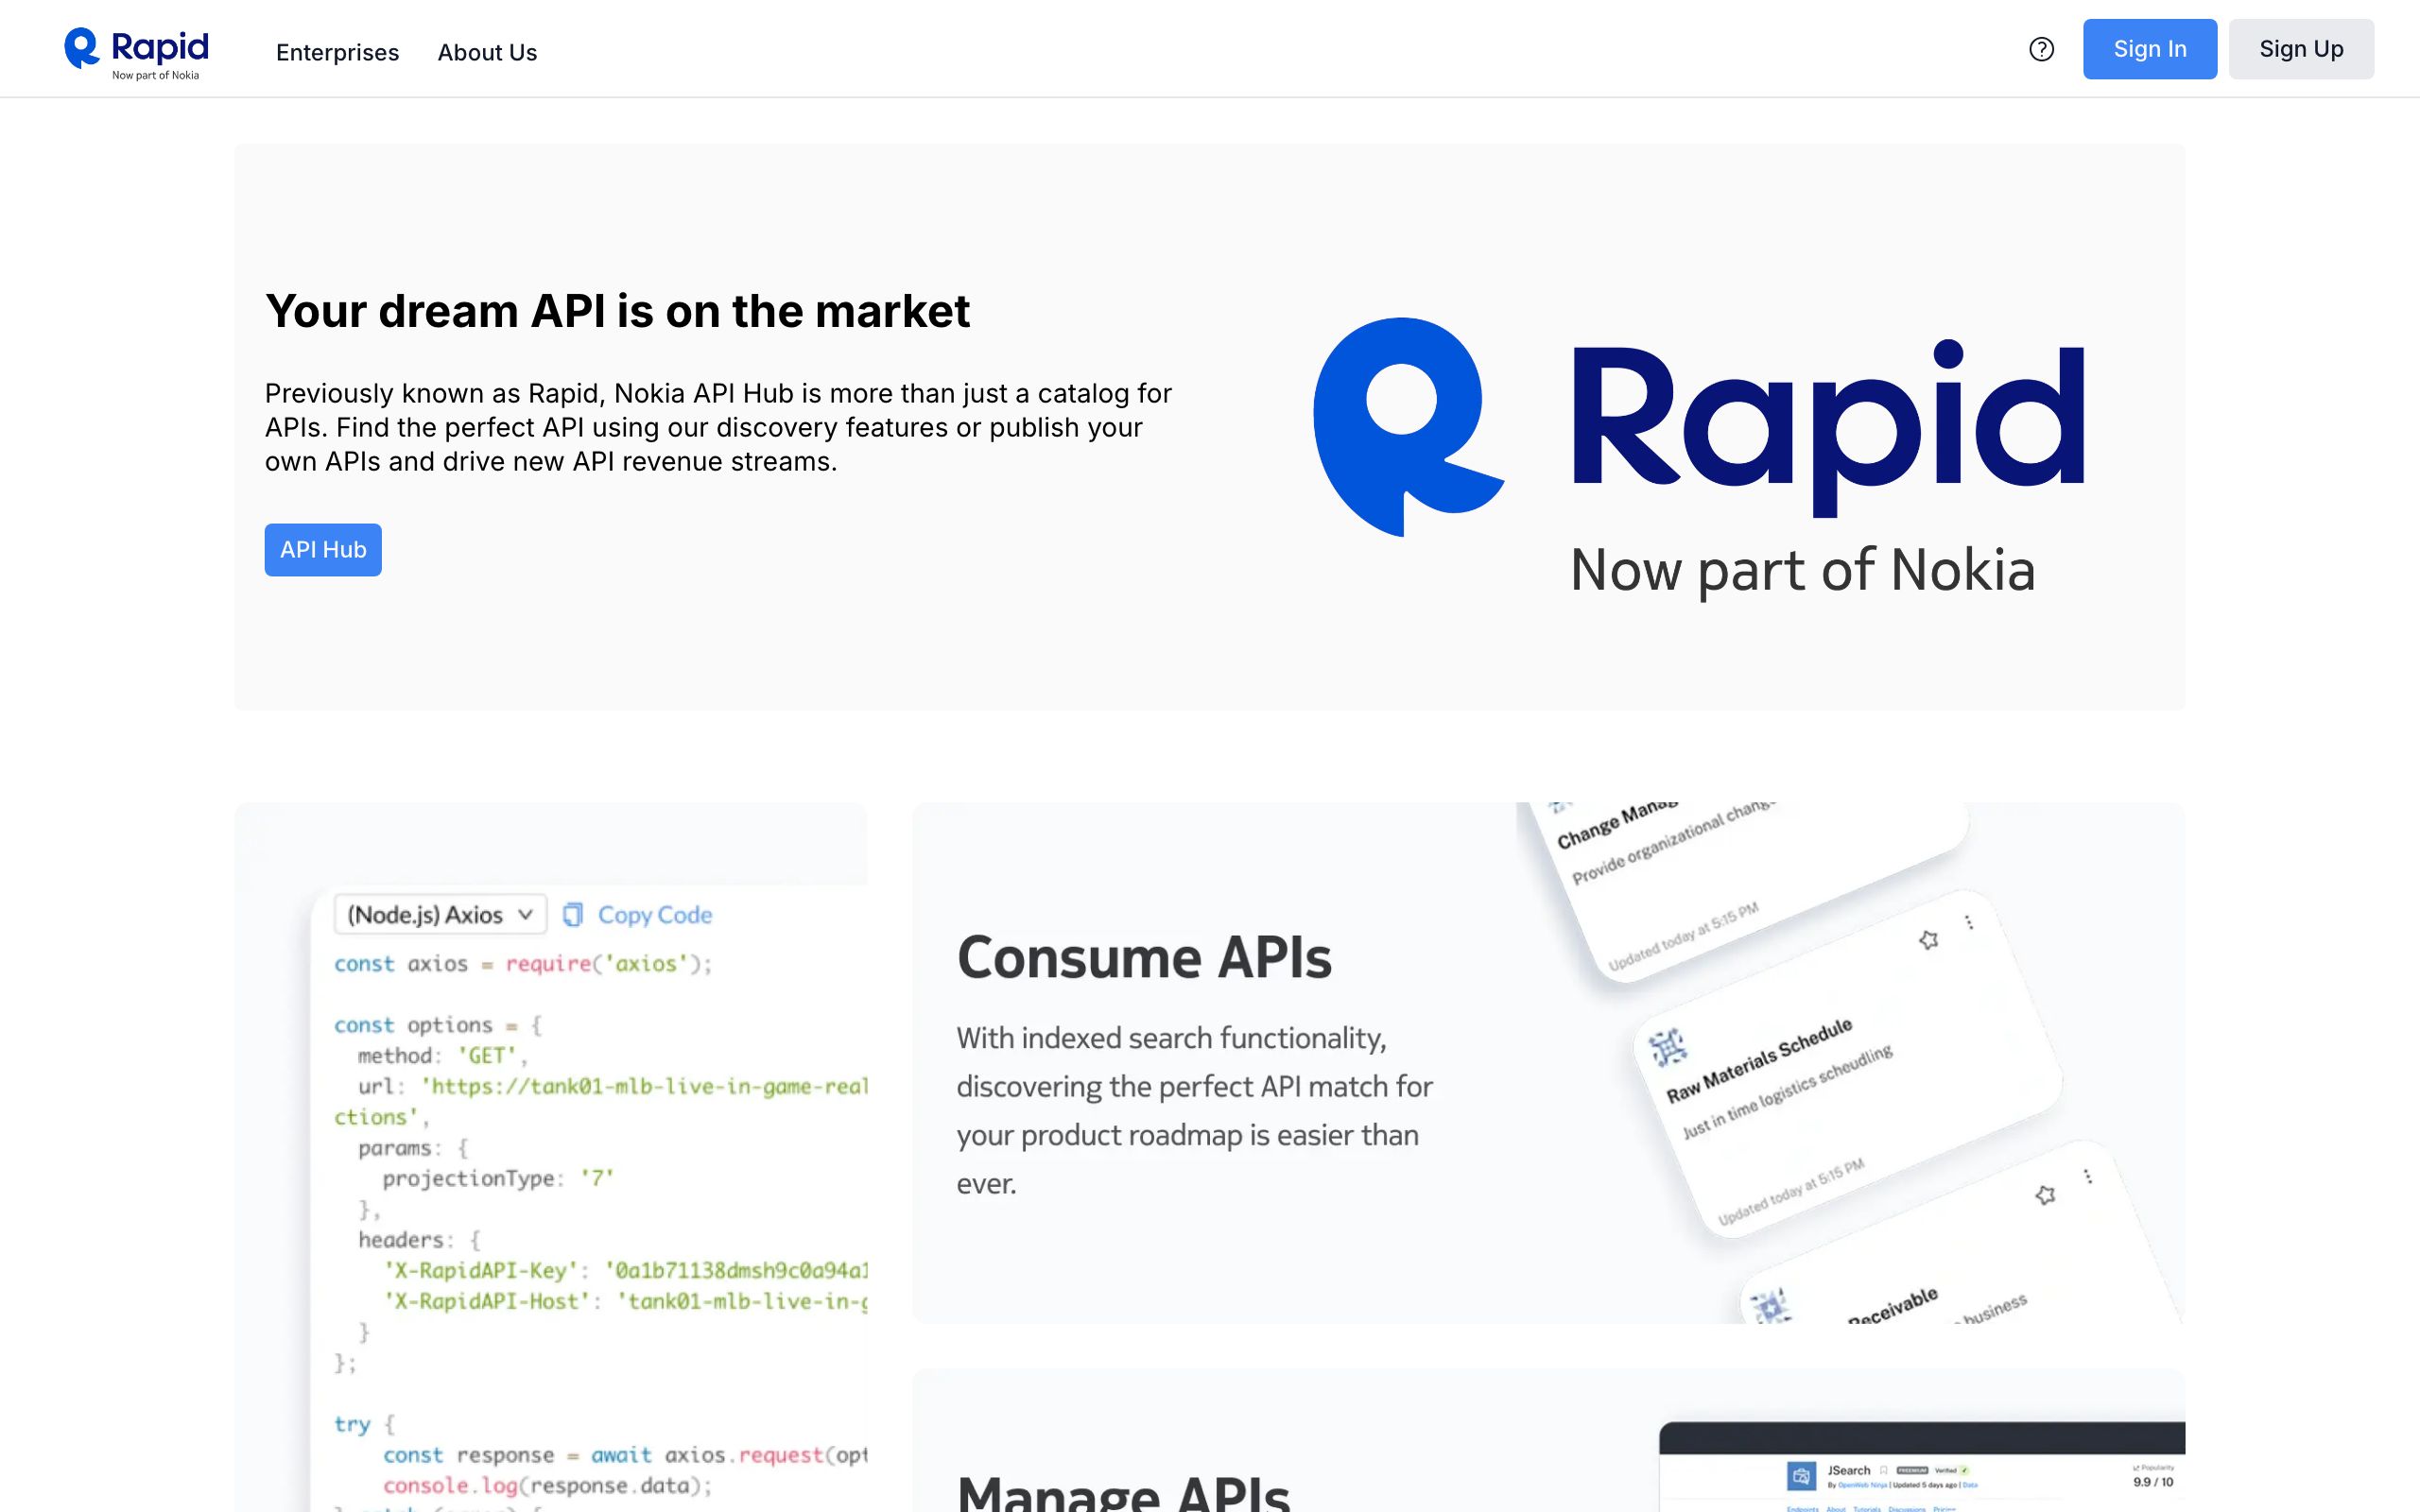This screenshot has height=1512, width=2420.
Task: Open the Enterprises menu item
Action: tap(337, 52)
